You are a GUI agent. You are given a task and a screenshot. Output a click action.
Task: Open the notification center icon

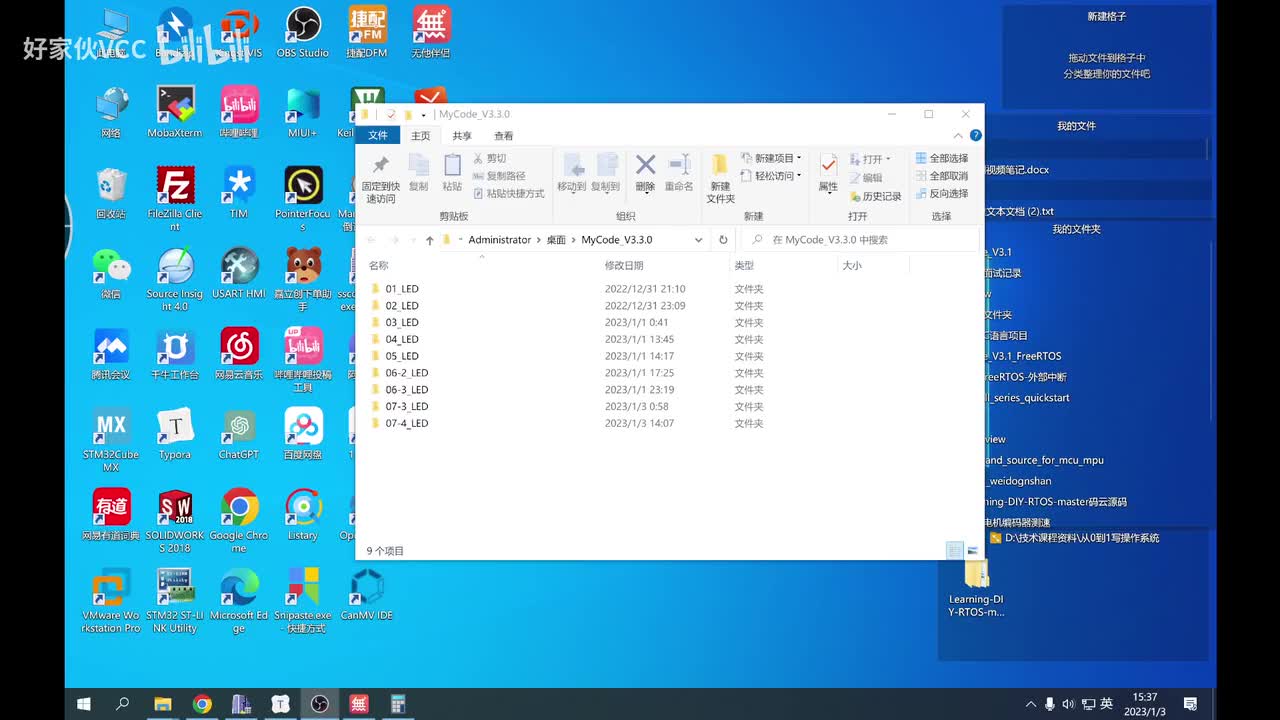click(x=1190, y=704)
